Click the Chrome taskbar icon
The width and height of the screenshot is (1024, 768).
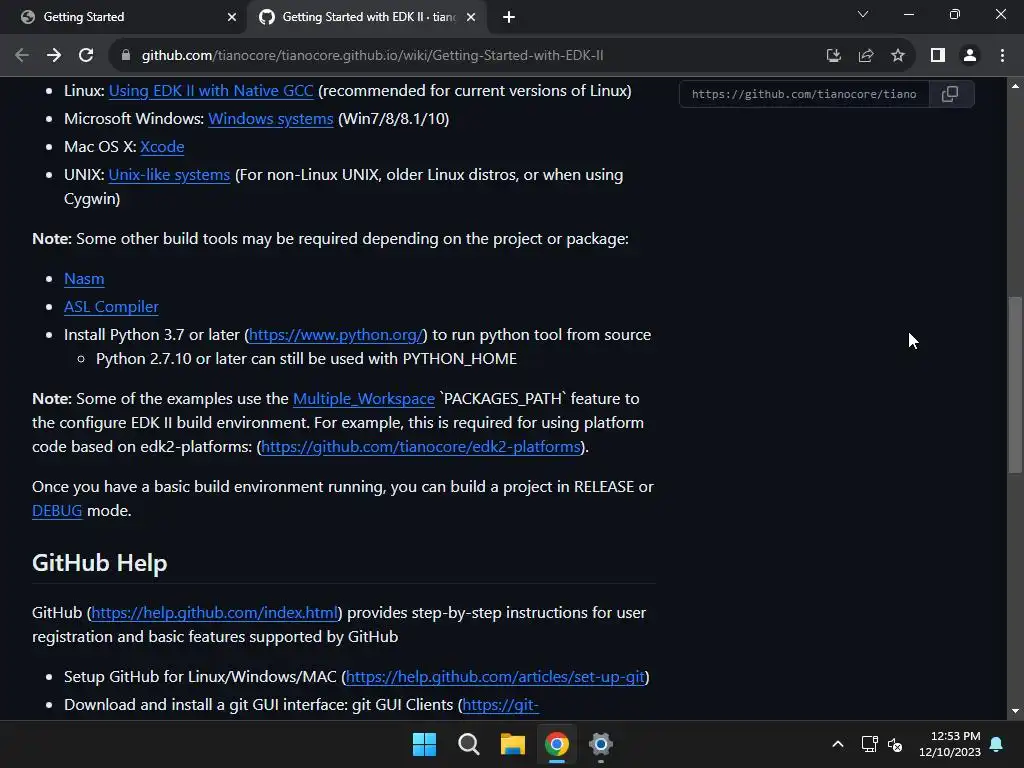[x=557, y=744]
